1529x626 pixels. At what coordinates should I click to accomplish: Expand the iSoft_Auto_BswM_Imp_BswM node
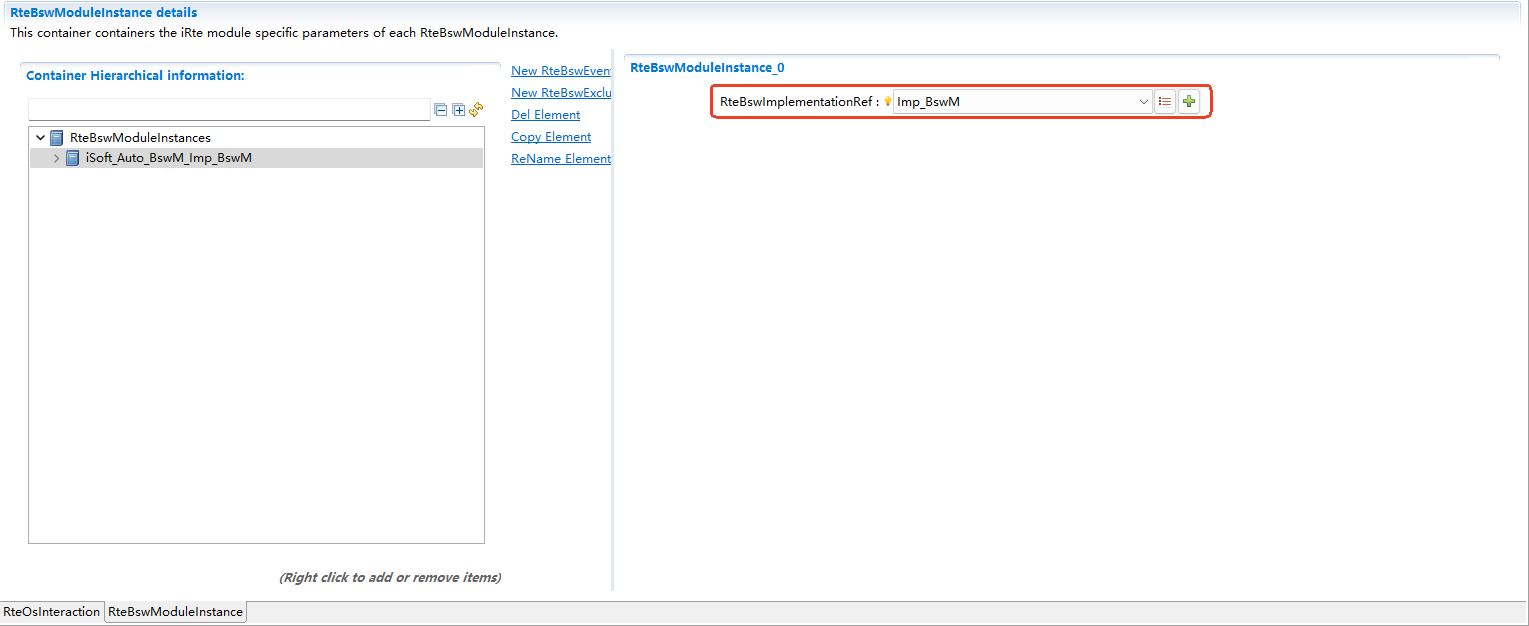click(x=56, y=158)
